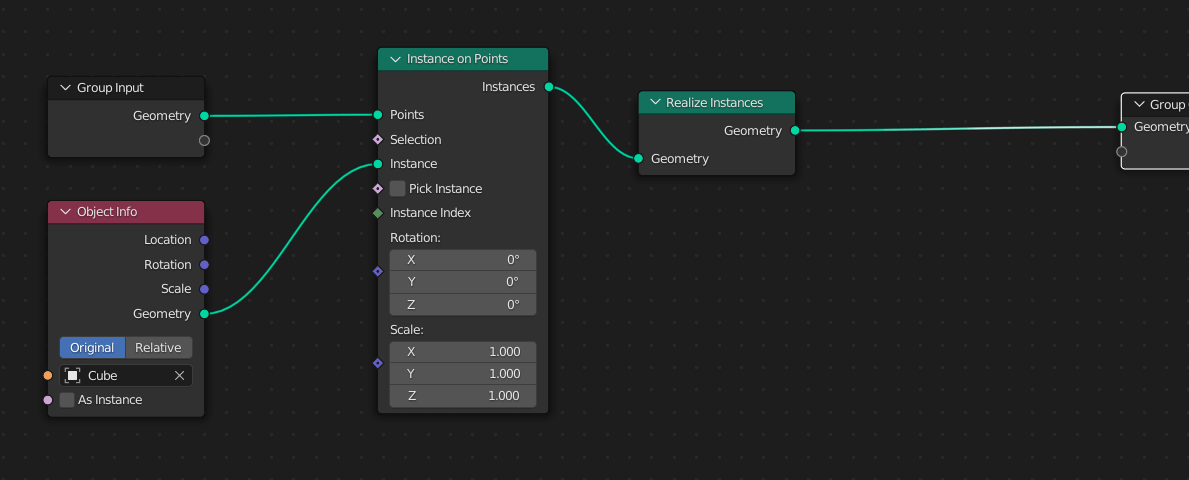The height and width of the screenshot is (480, 1189).
Task: Collapse the Group Input node chevron
Action: pos(65,88)
